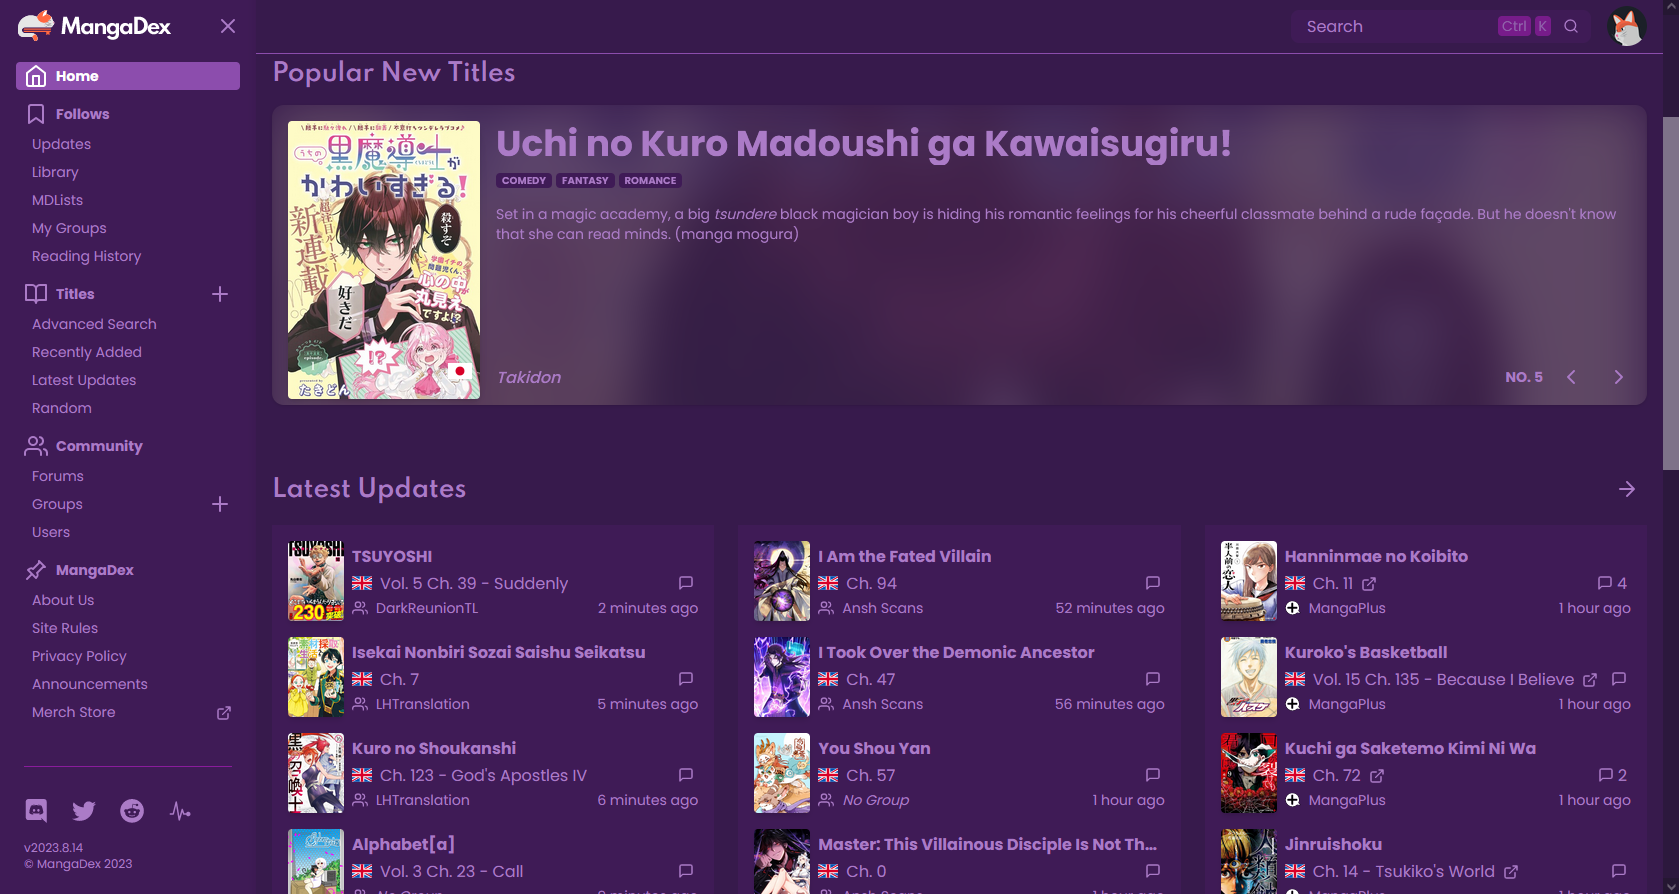Go to previous popular title
This screenshot has width=1679, height=894.
(x=1571, y=377)
